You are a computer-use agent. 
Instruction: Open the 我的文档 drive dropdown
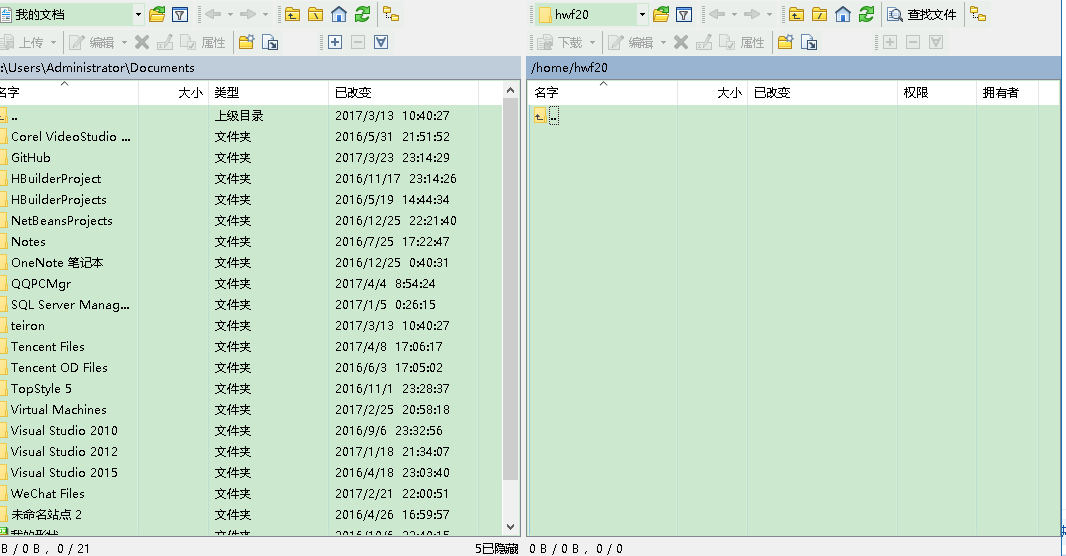[138, 14]
